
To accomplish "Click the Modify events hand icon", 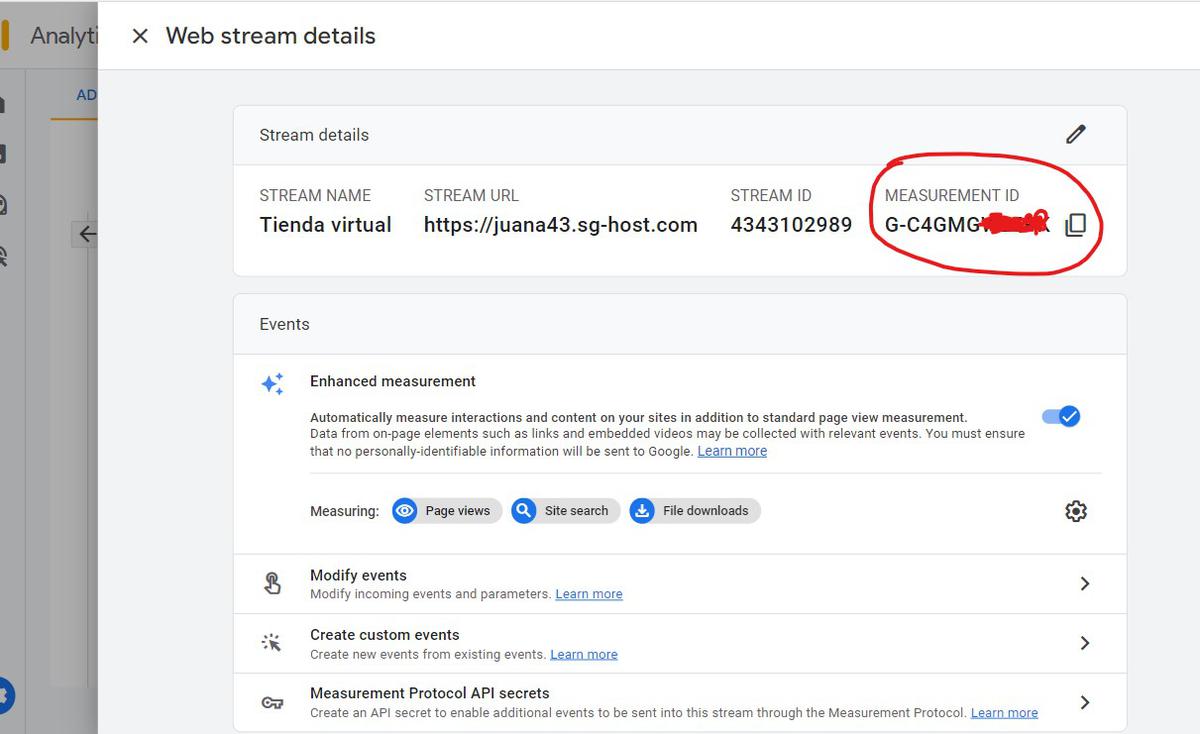I will click(272, 584).
